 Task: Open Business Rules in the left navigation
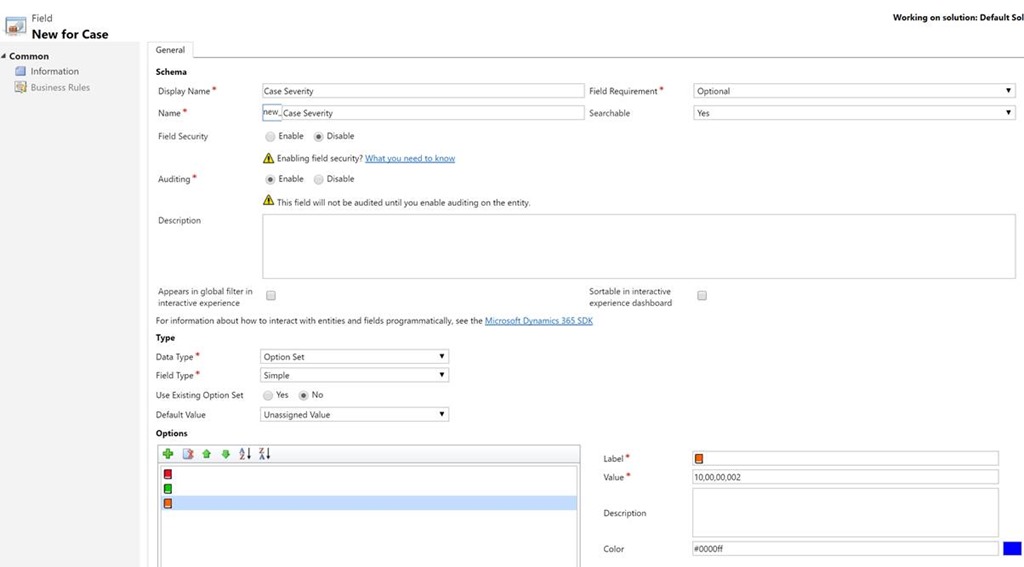[60, 88]
